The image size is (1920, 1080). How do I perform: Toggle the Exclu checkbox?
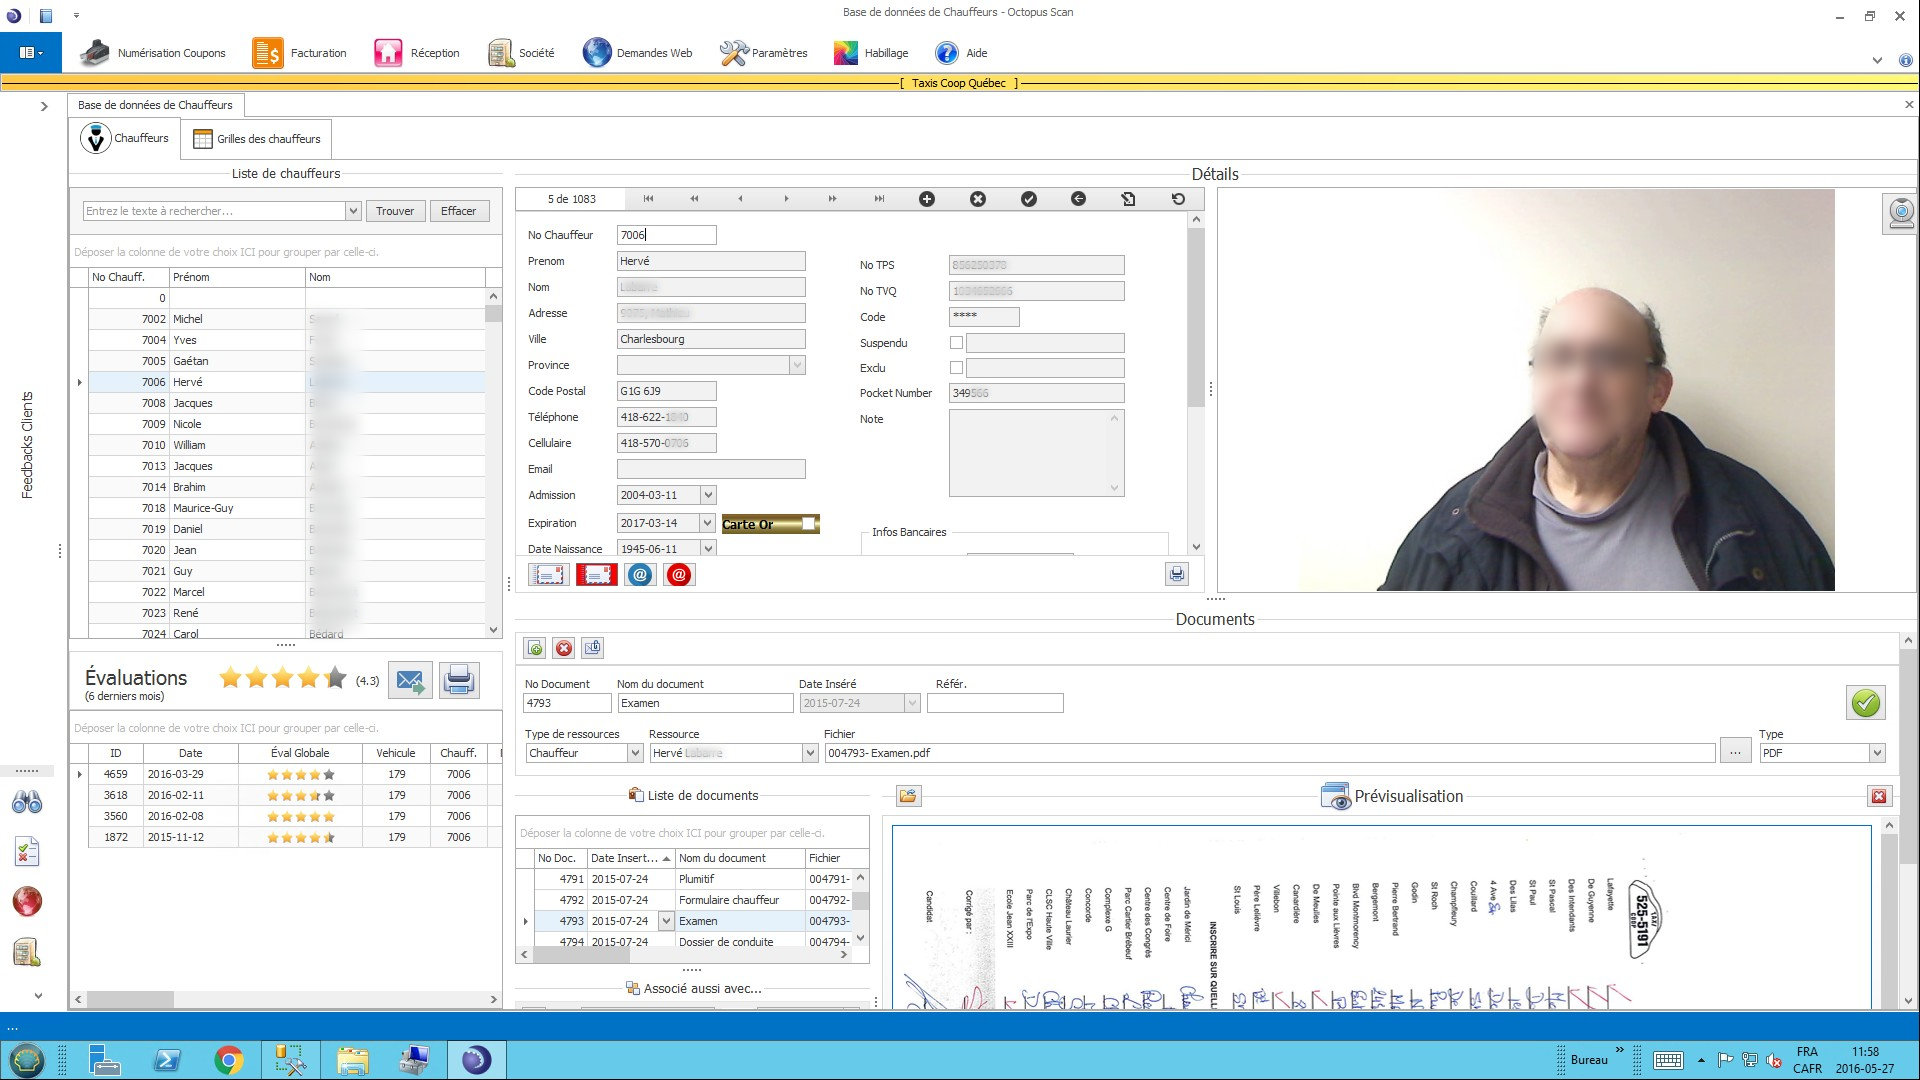956,368
